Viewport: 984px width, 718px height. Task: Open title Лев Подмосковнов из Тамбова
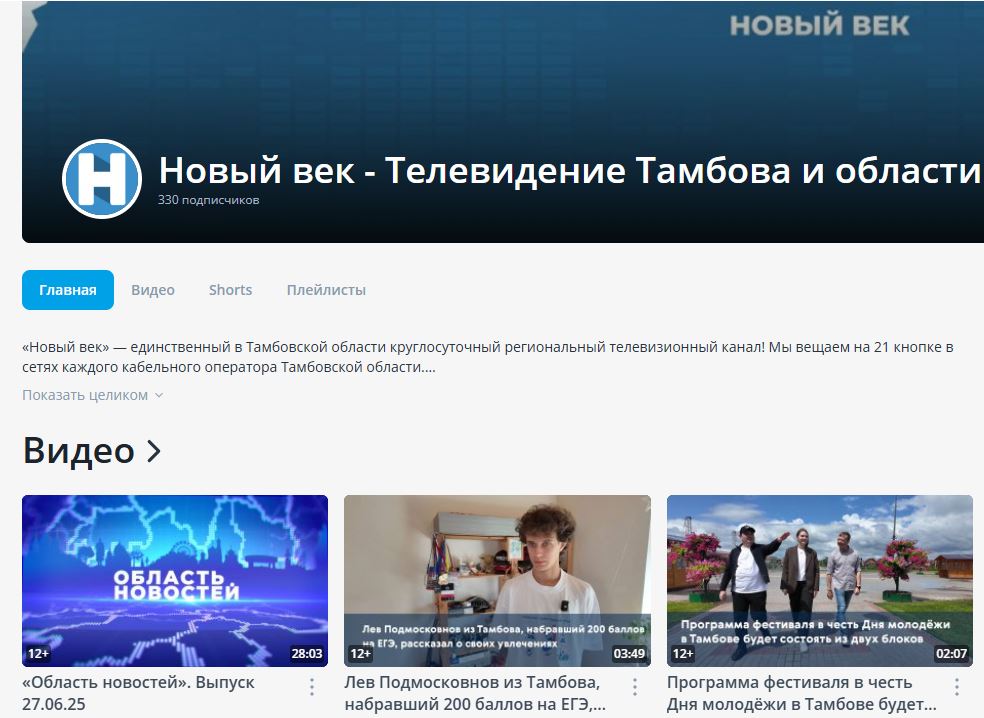point(475,693)
